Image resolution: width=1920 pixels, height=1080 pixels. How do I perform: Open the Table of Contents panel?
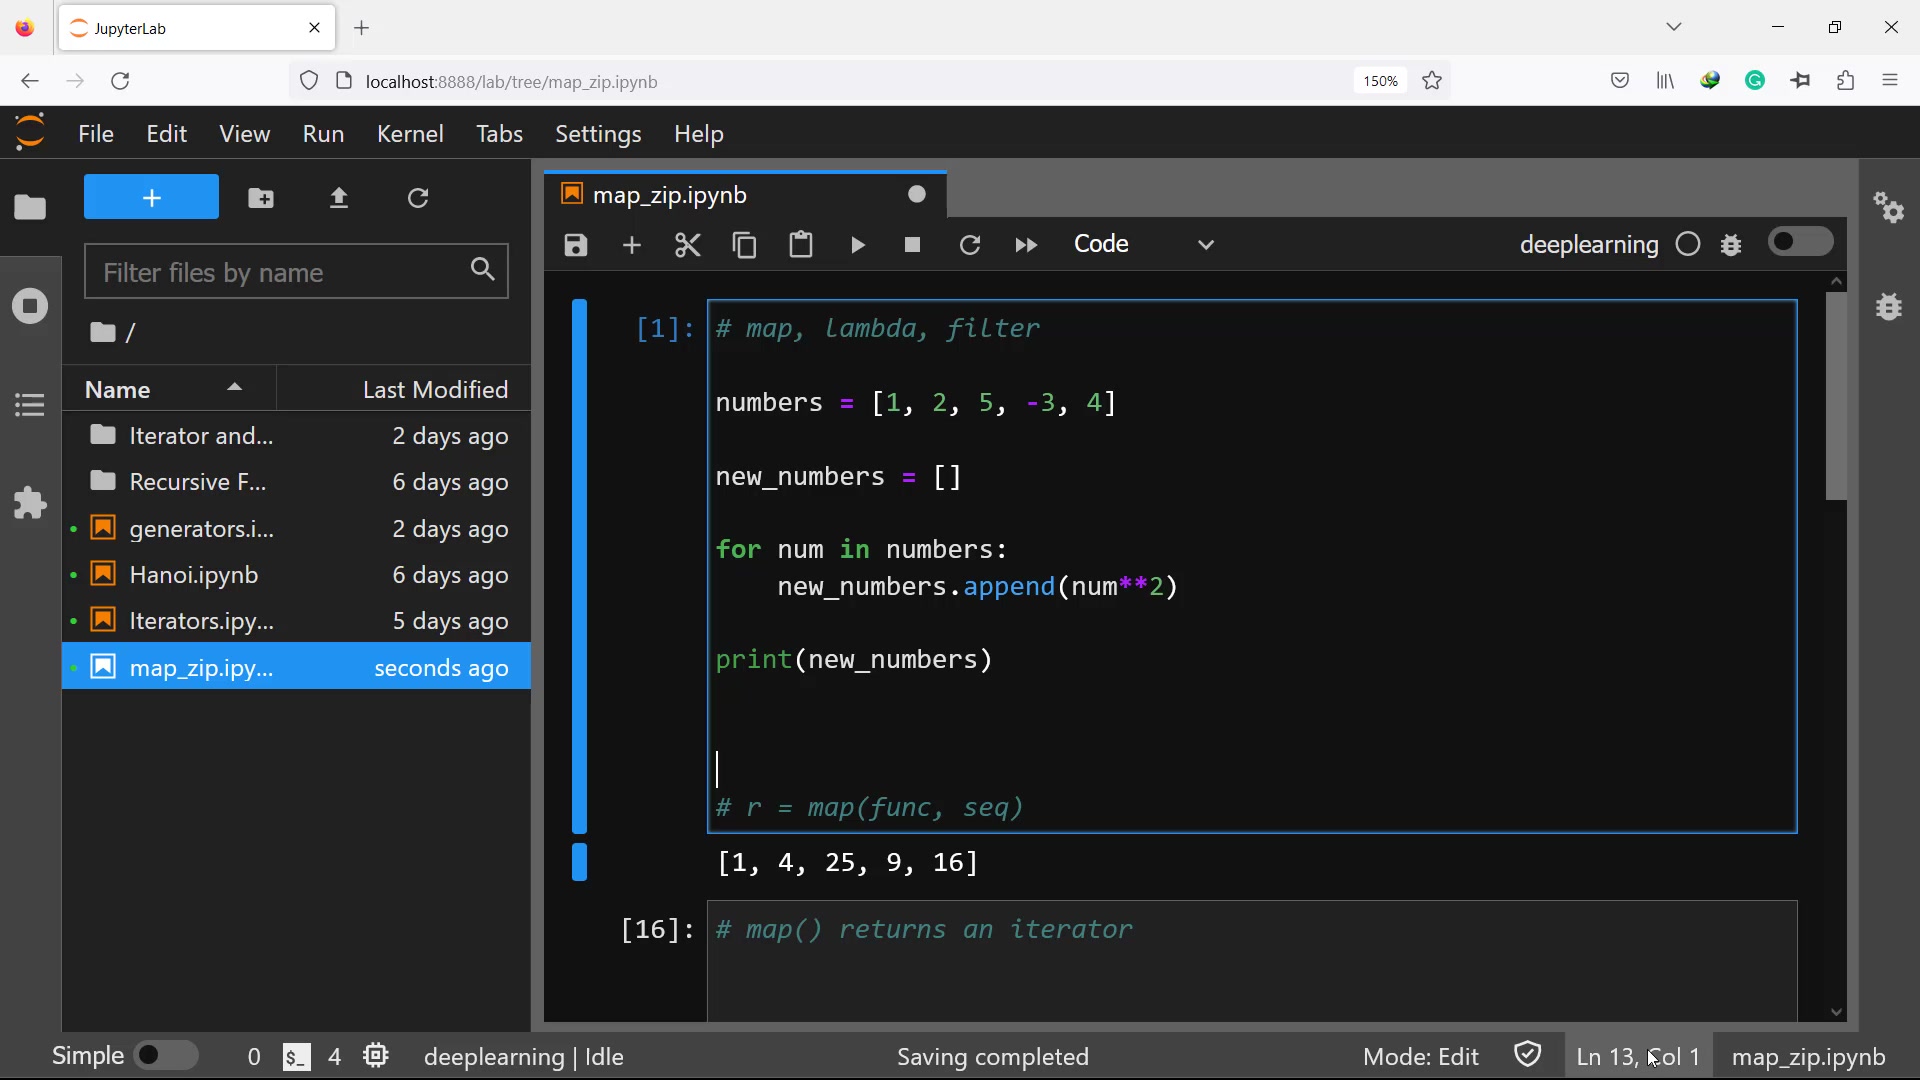30,405
